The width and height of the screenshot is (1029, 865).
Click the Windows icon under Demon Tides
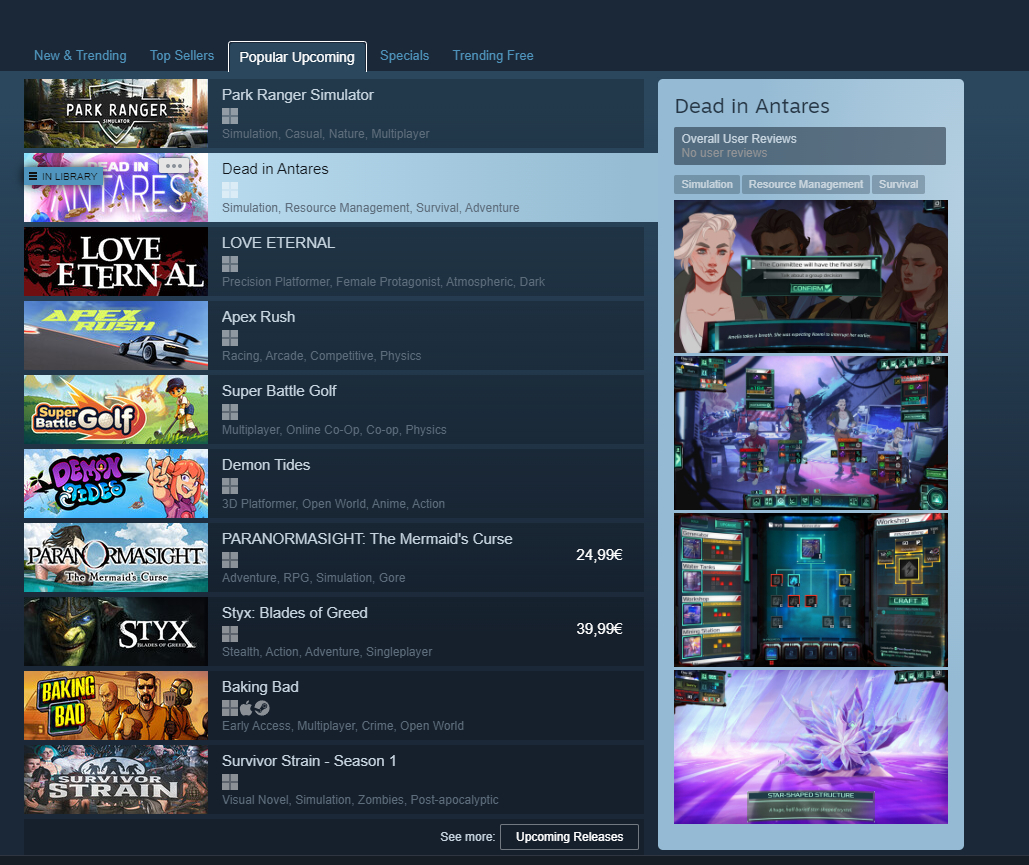[230, 486]
